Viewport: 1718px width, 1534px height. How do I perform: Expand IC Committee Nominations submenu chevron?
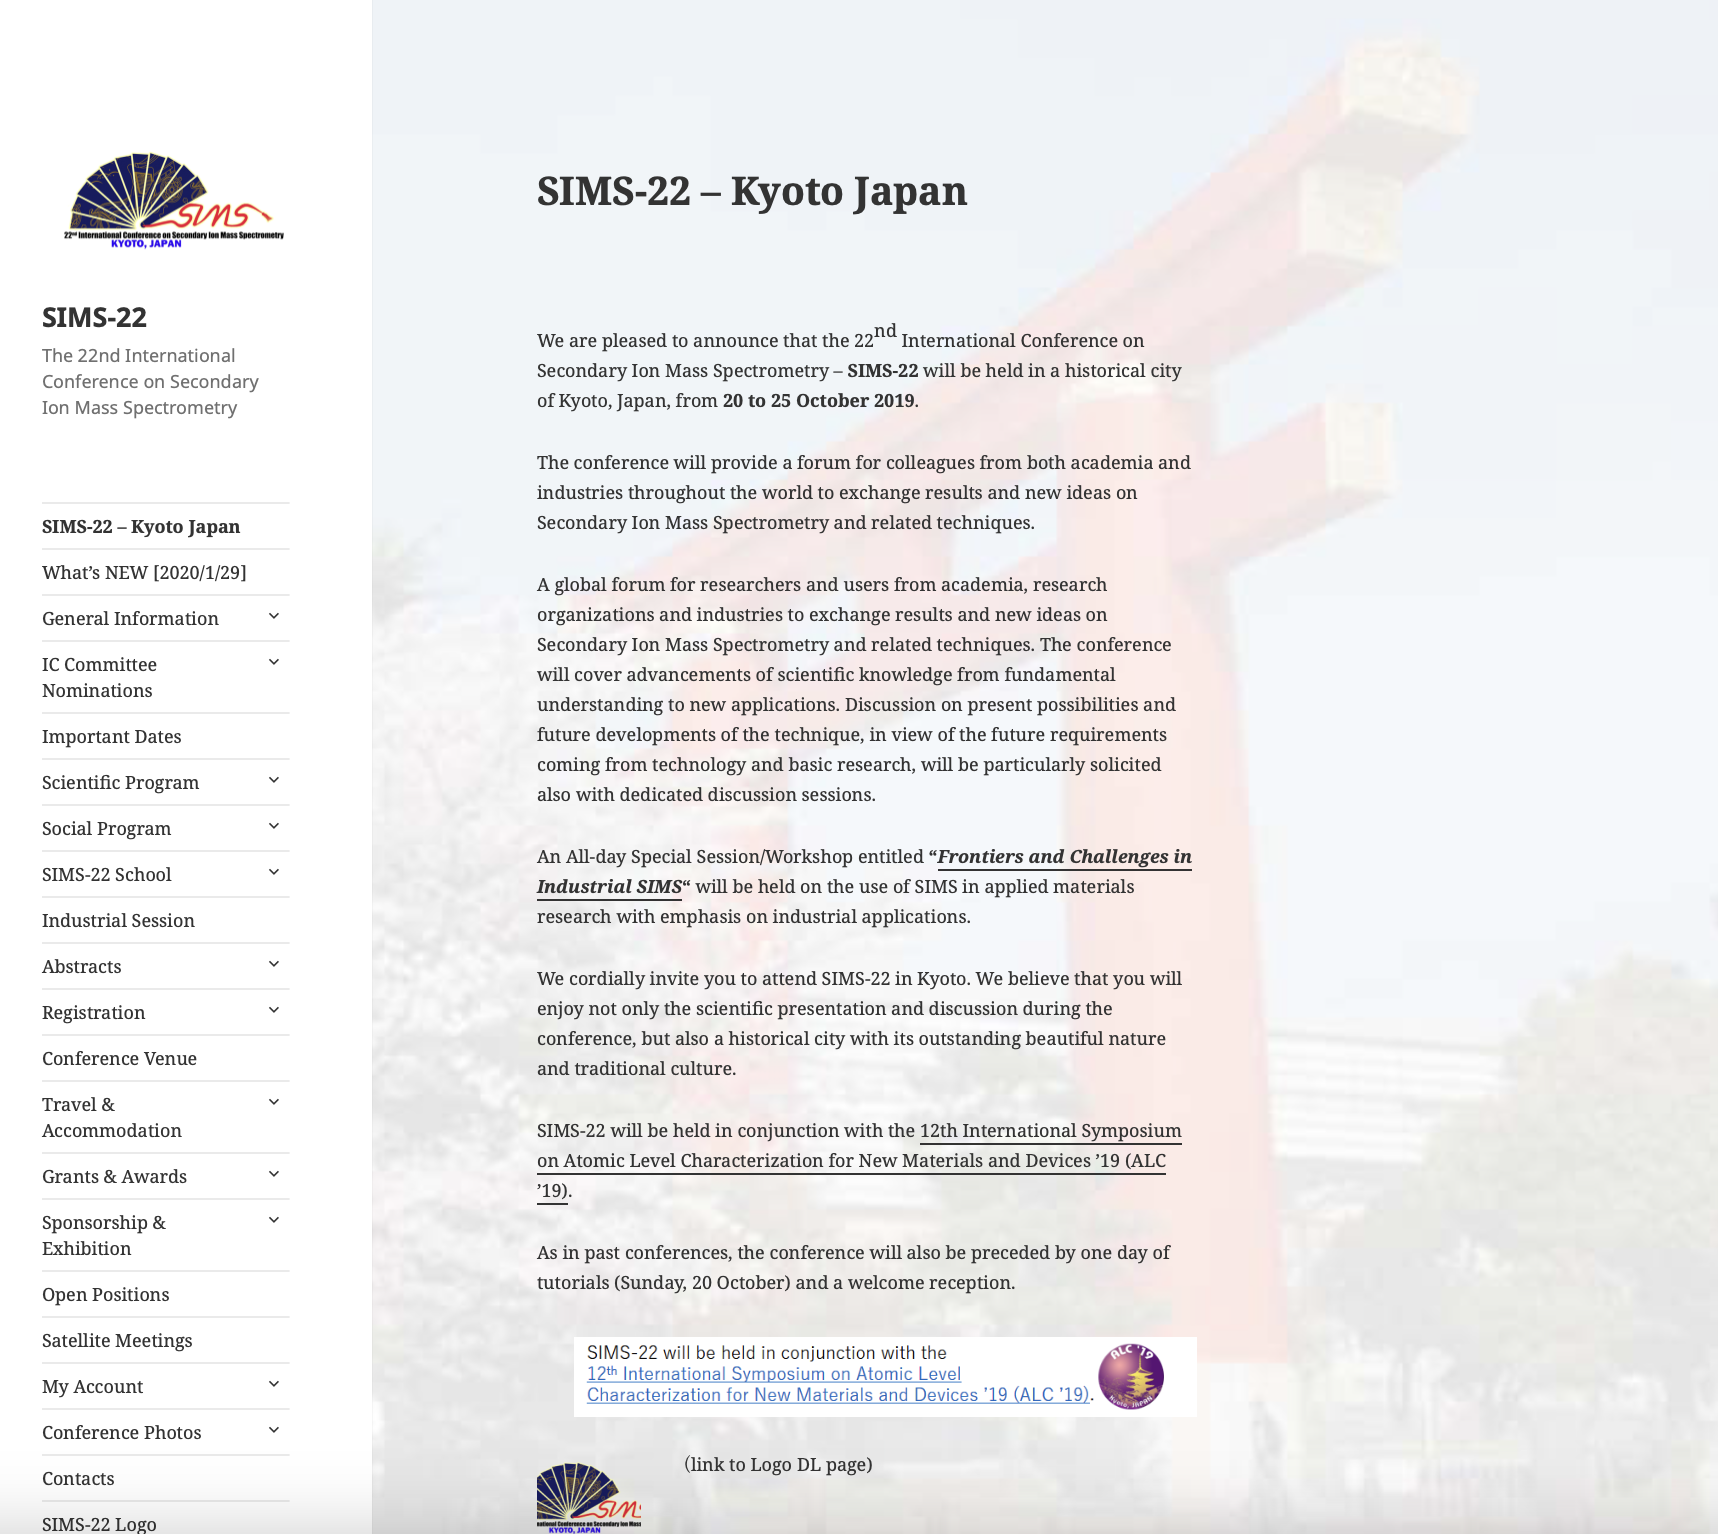[274, 663]
